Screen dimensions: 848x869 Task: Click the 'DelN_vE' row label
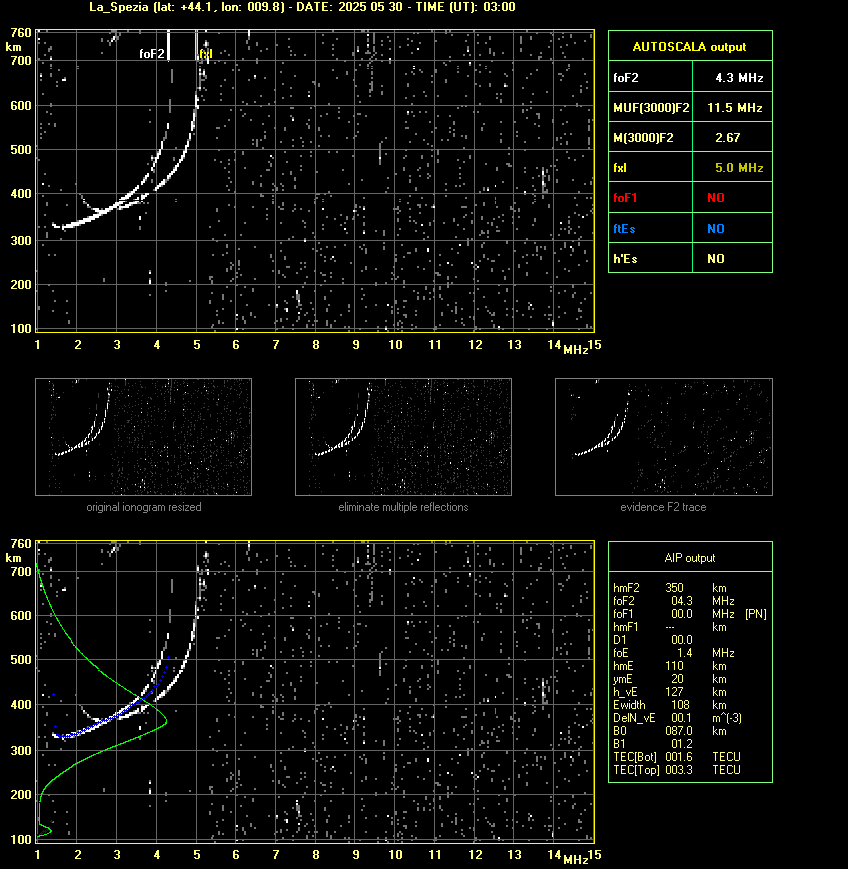click(x=634, y=718)
